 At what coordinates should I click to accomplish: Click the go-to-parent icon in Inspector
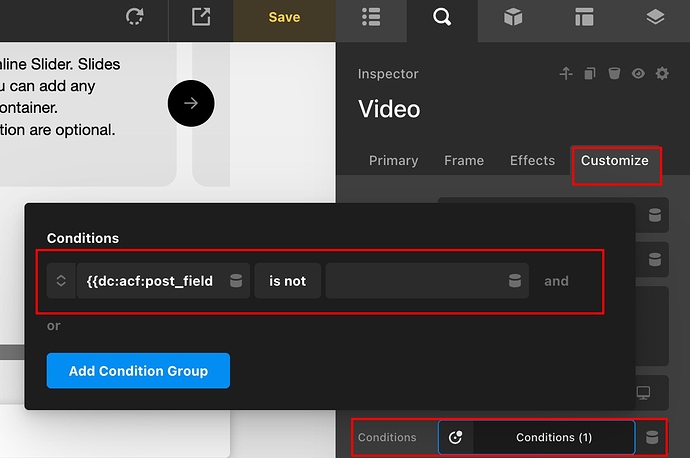click(566, 73)
